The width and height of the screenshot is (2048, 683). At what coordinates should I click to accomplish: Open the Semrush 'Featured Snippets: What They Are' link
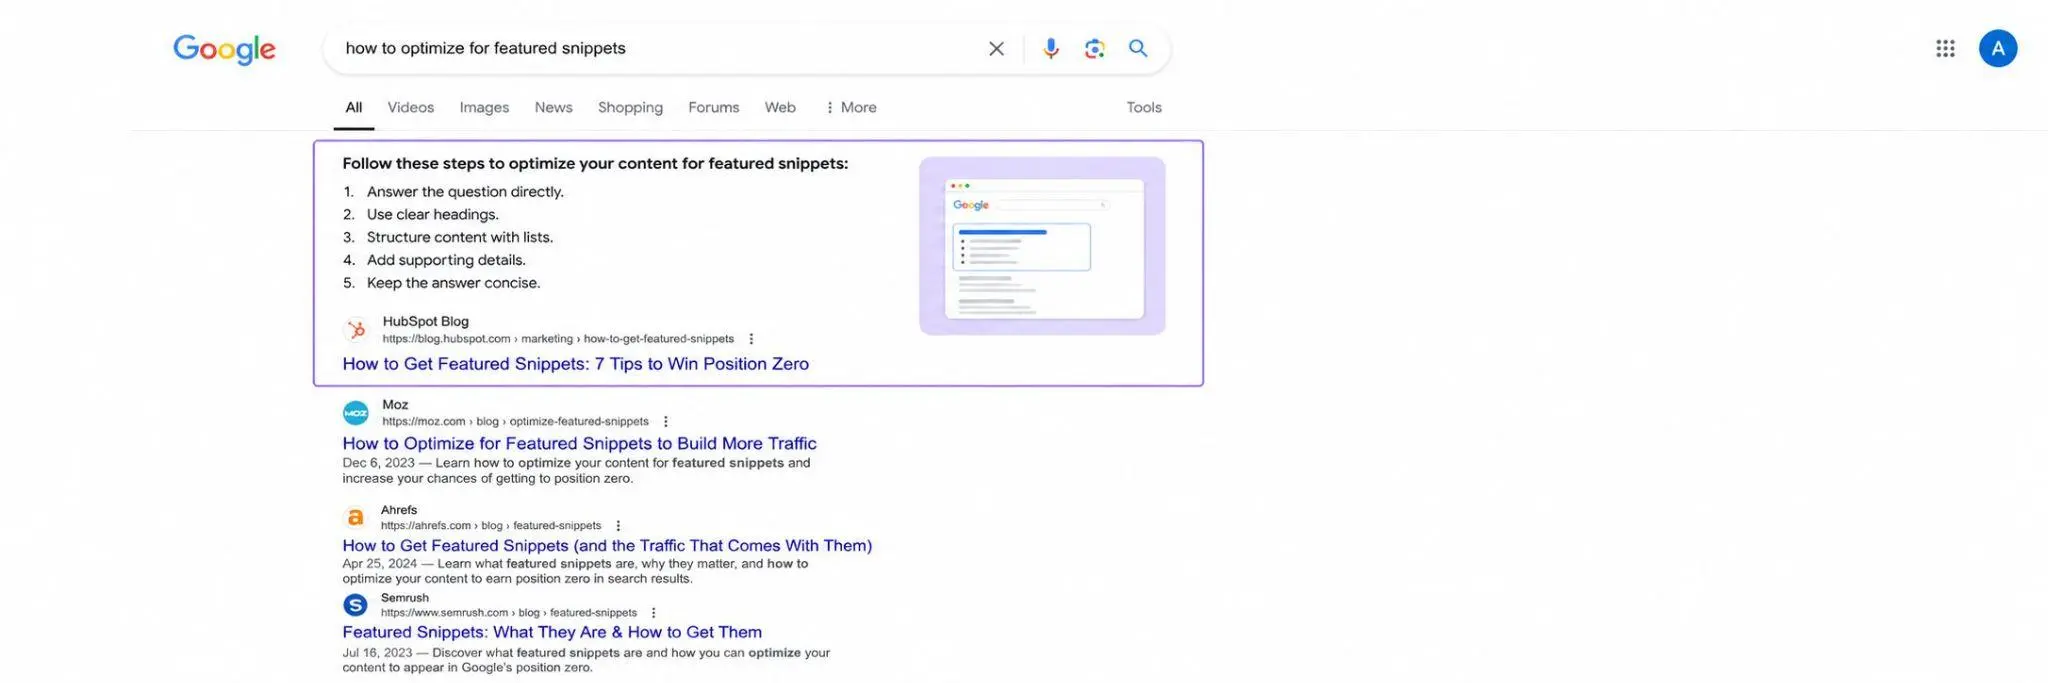pyautogui.click(x=552, y=632)
